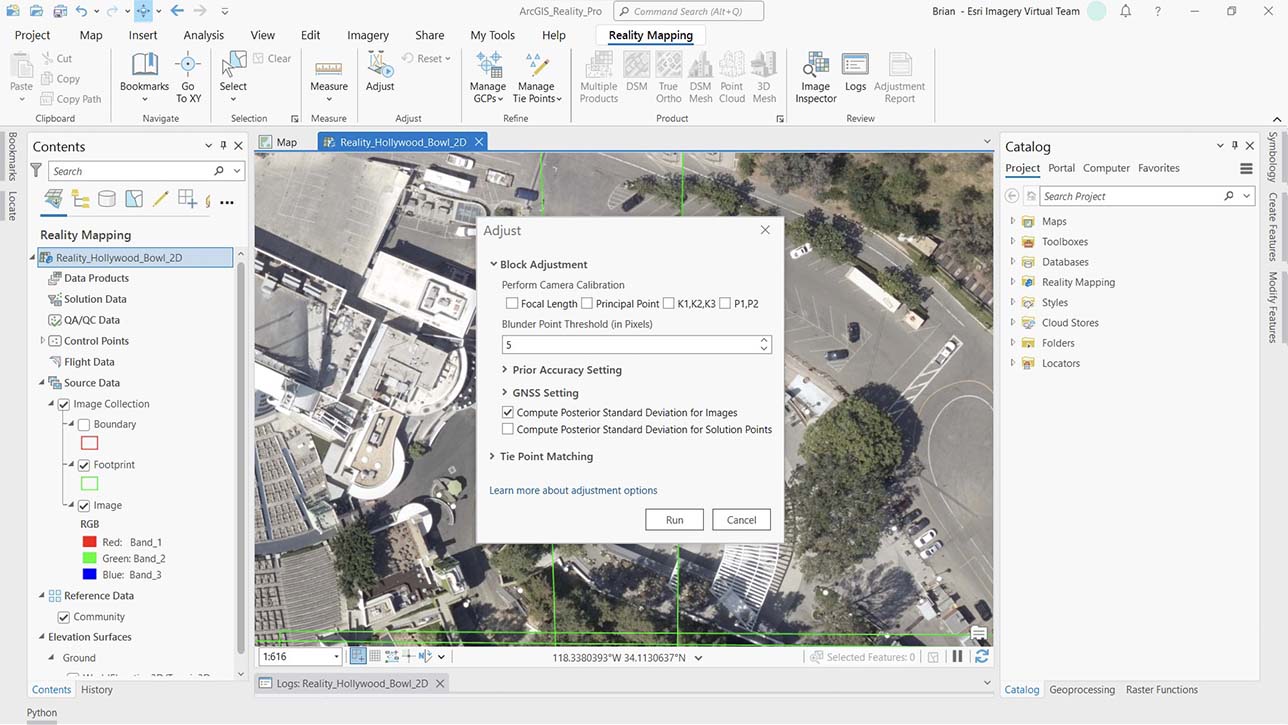Click the 3D Mesh product icon

coord(764,77)
